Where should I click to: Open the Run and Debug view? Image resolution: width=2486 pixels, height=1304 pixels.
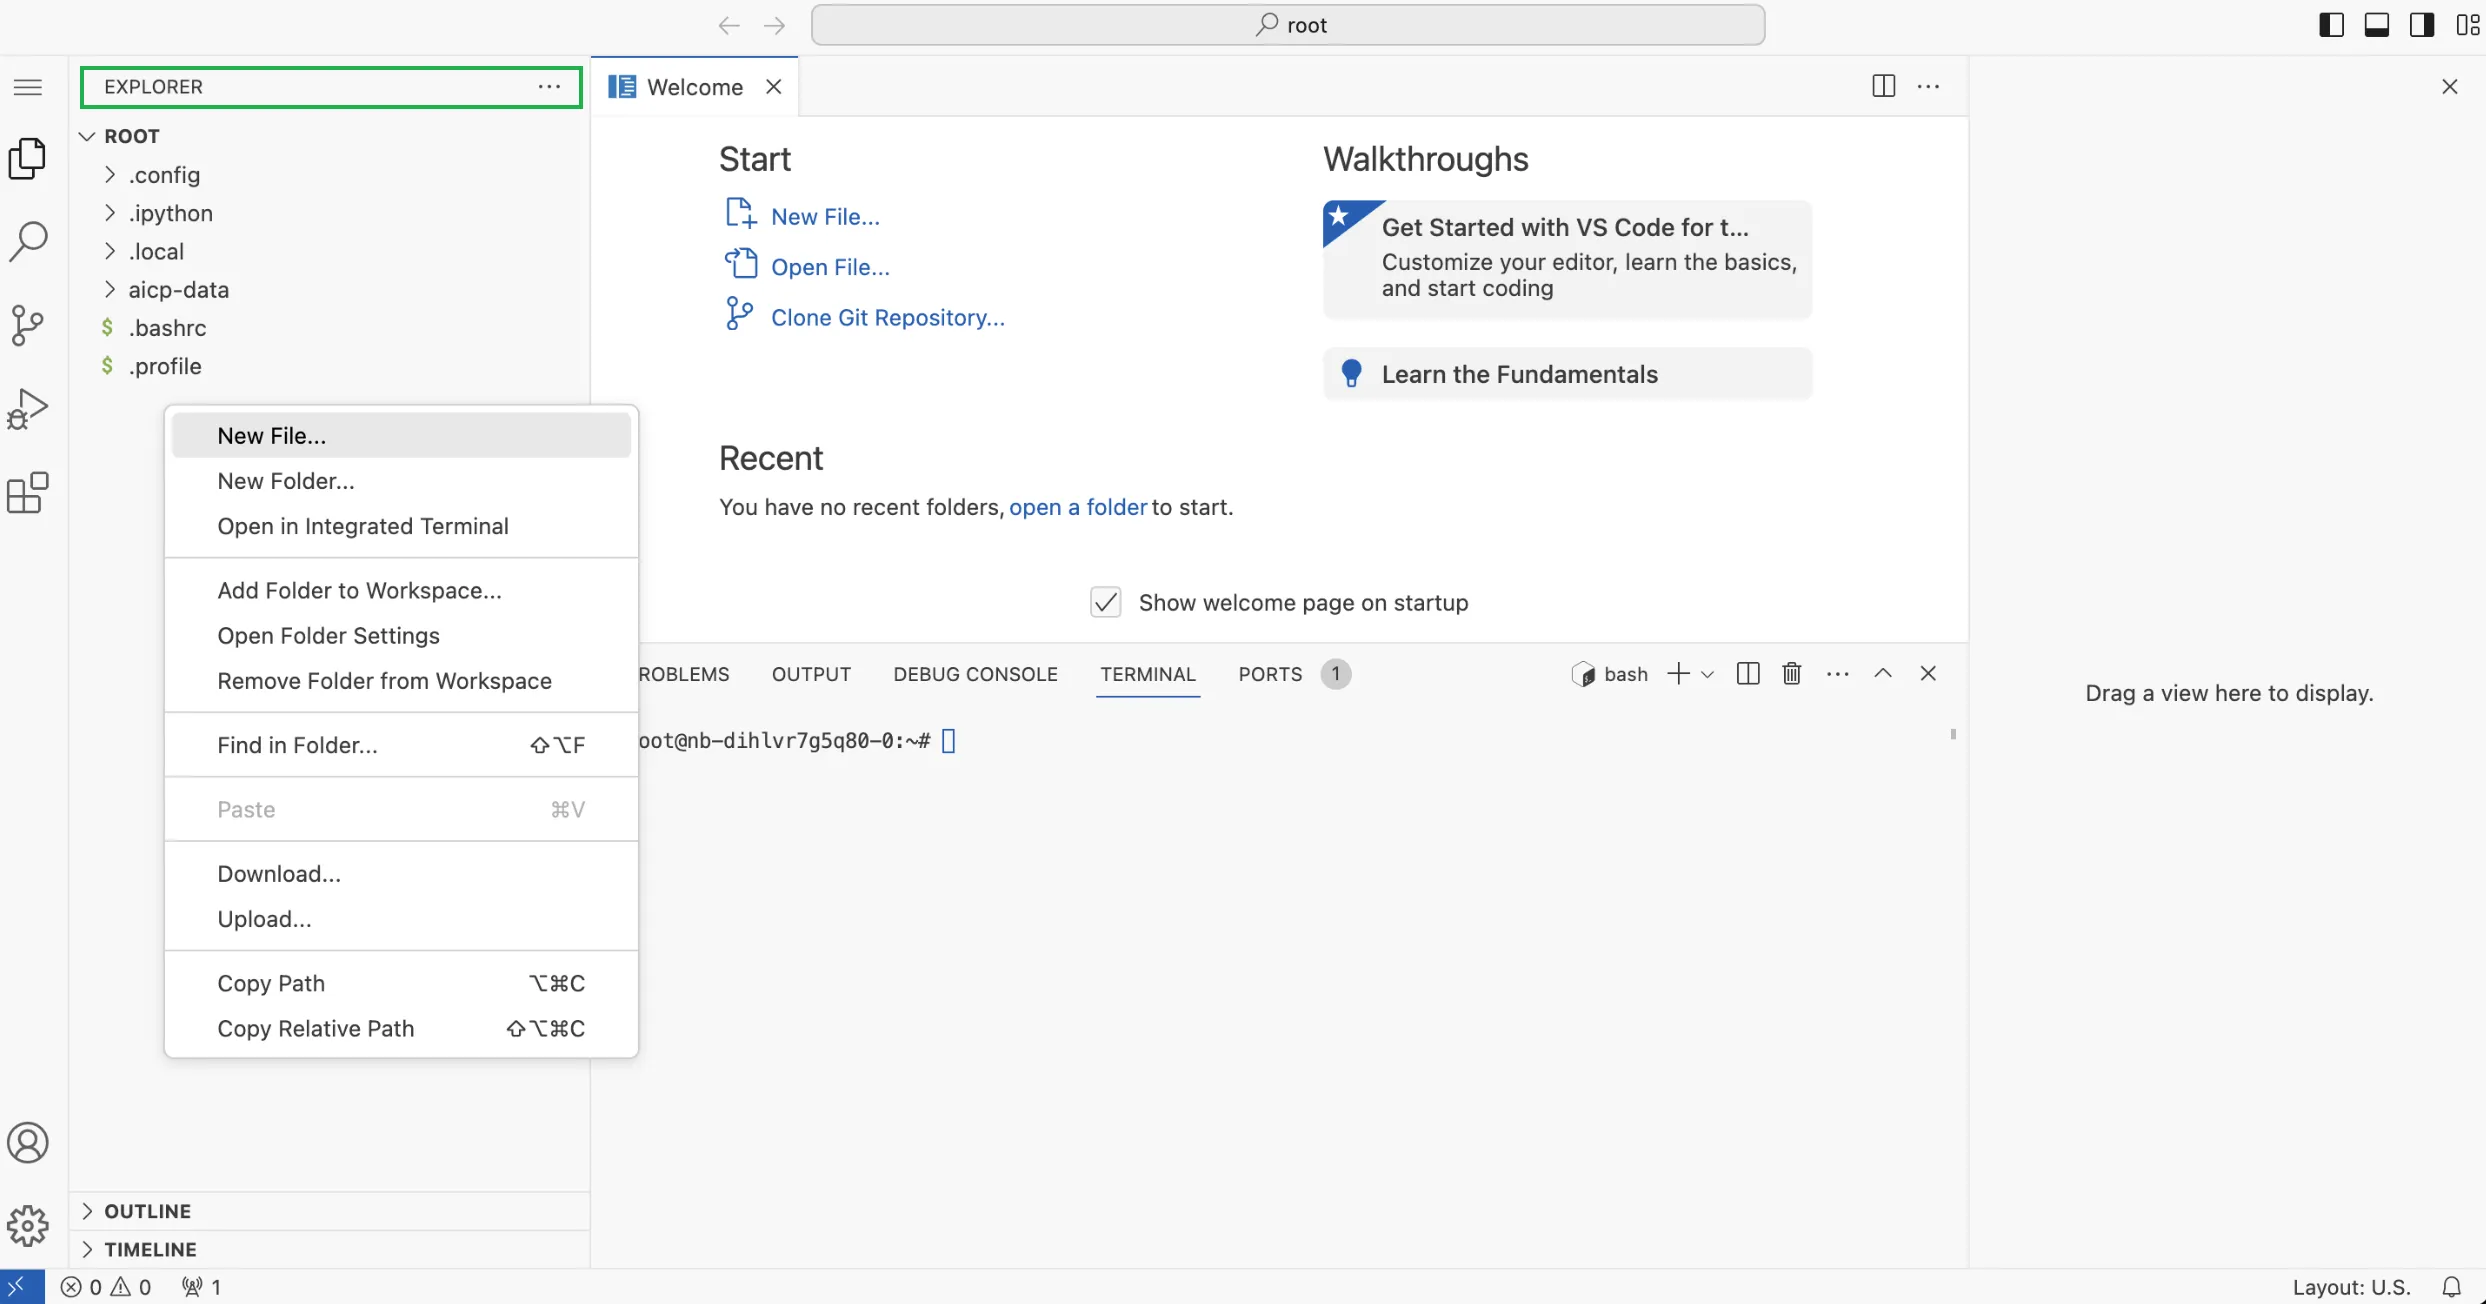(x=28, y=409)
